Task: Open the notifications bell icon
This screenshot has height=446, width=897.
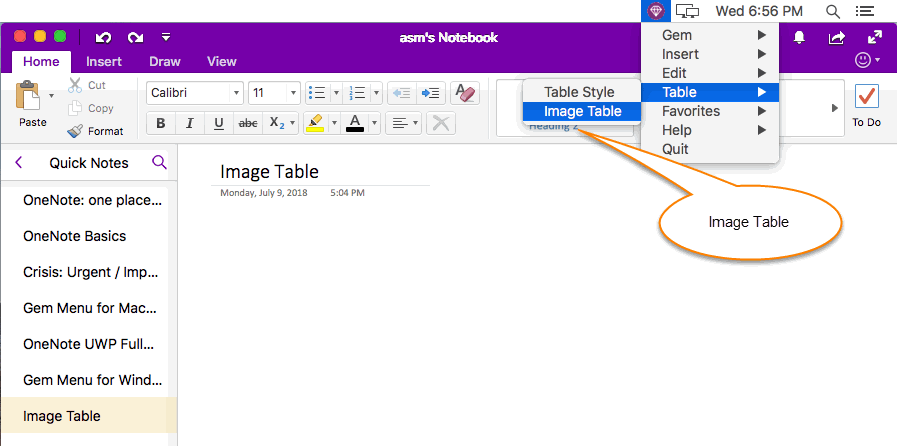Action: (x=799, y=38)
